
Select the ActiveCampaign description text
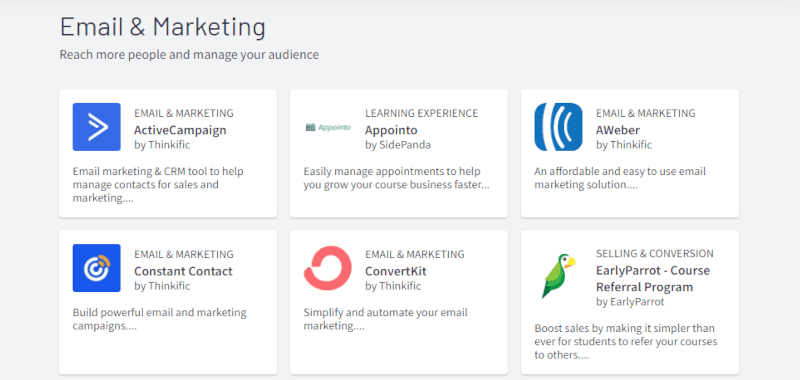pyautogui.click(x=158, y=185)
